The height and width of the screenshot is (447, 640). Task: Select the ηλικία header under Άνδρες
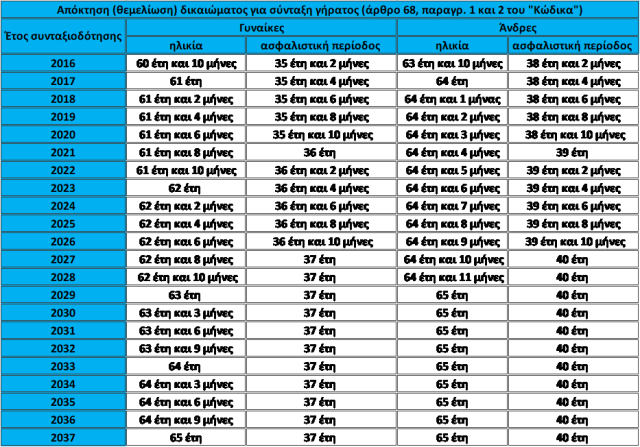click(452, 46)
